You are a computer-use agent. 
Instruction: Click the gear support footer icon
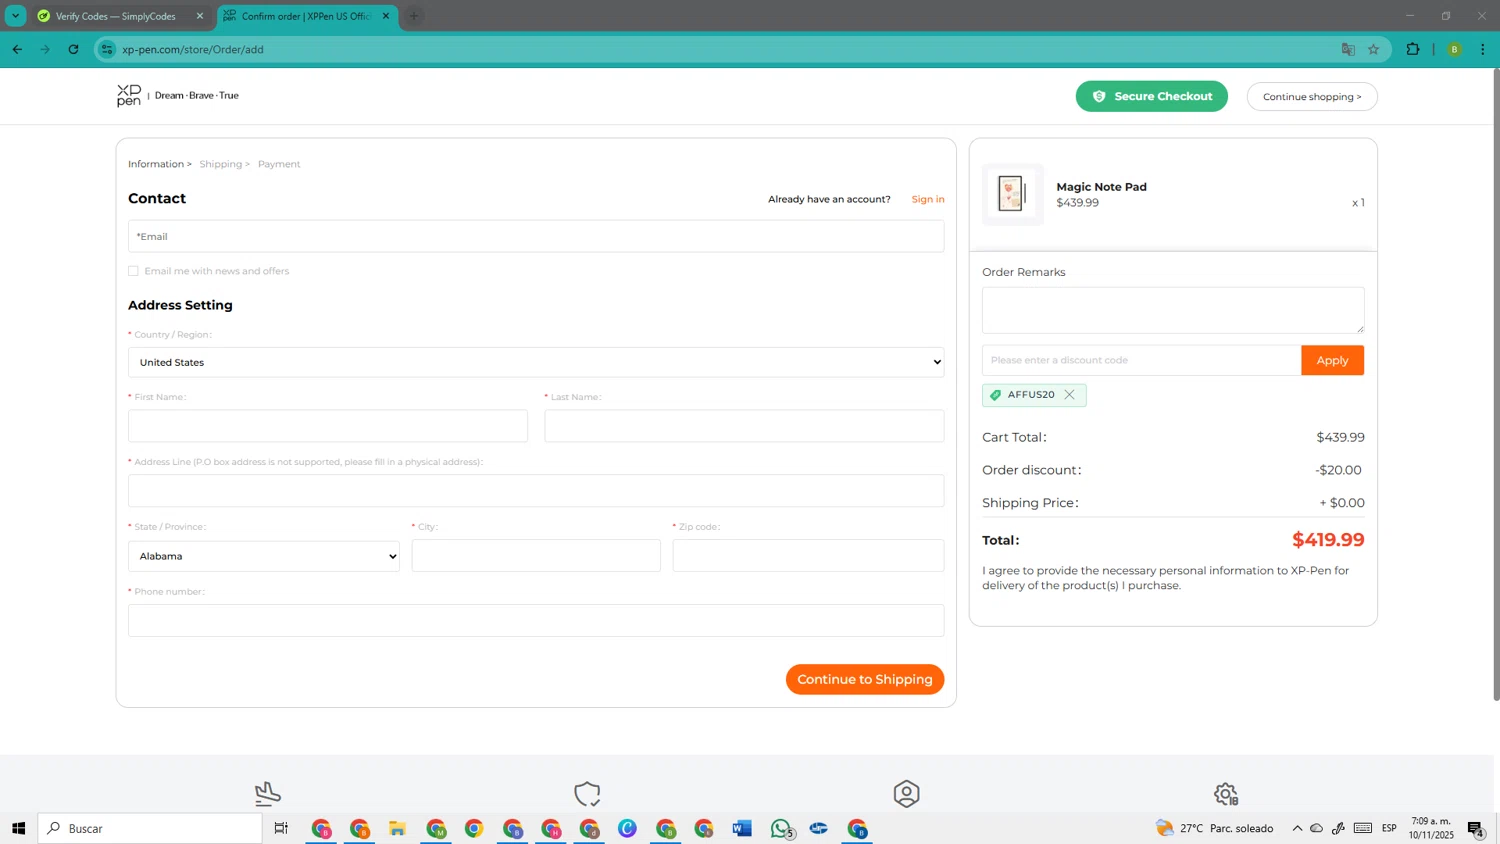coord(1226,794)
